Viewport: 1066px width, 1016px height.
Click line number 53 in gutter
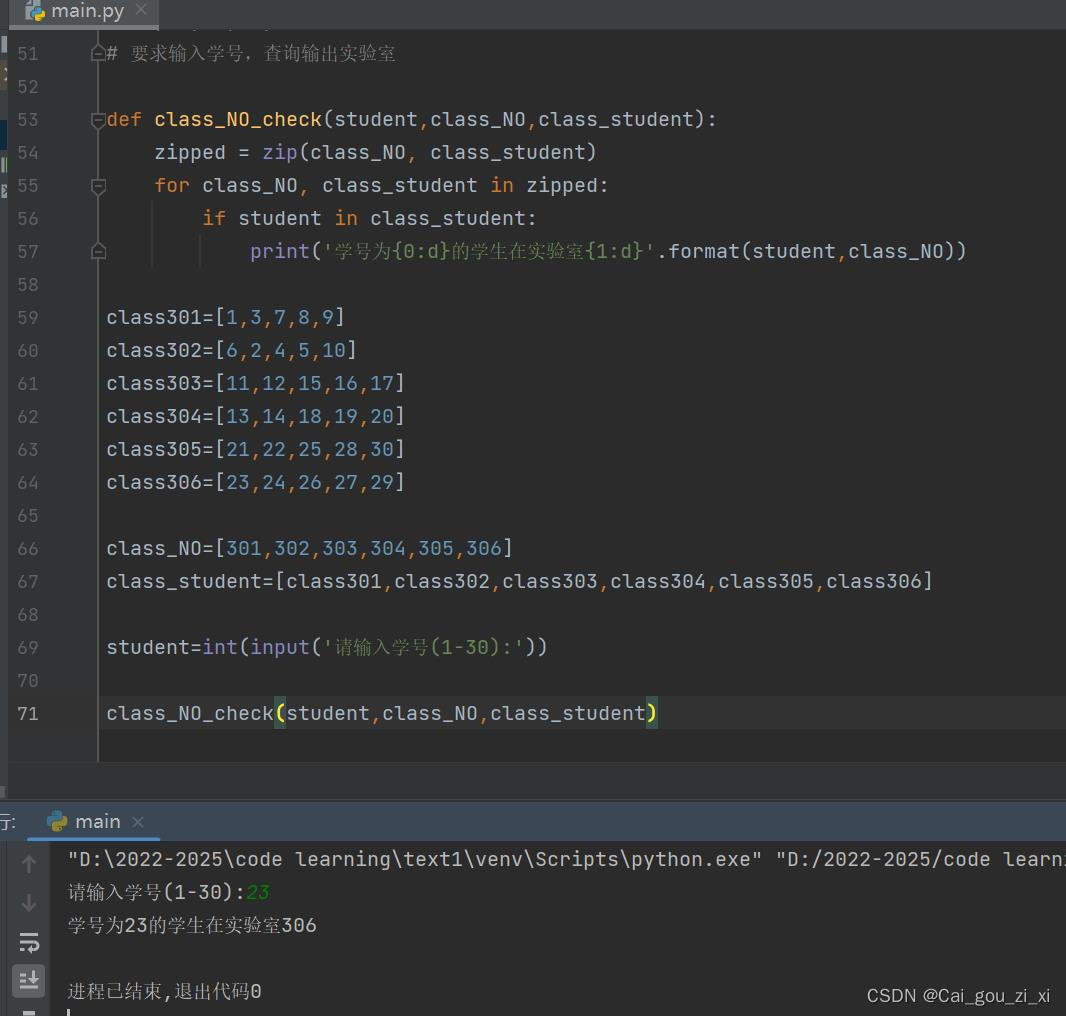pos(28,120)
